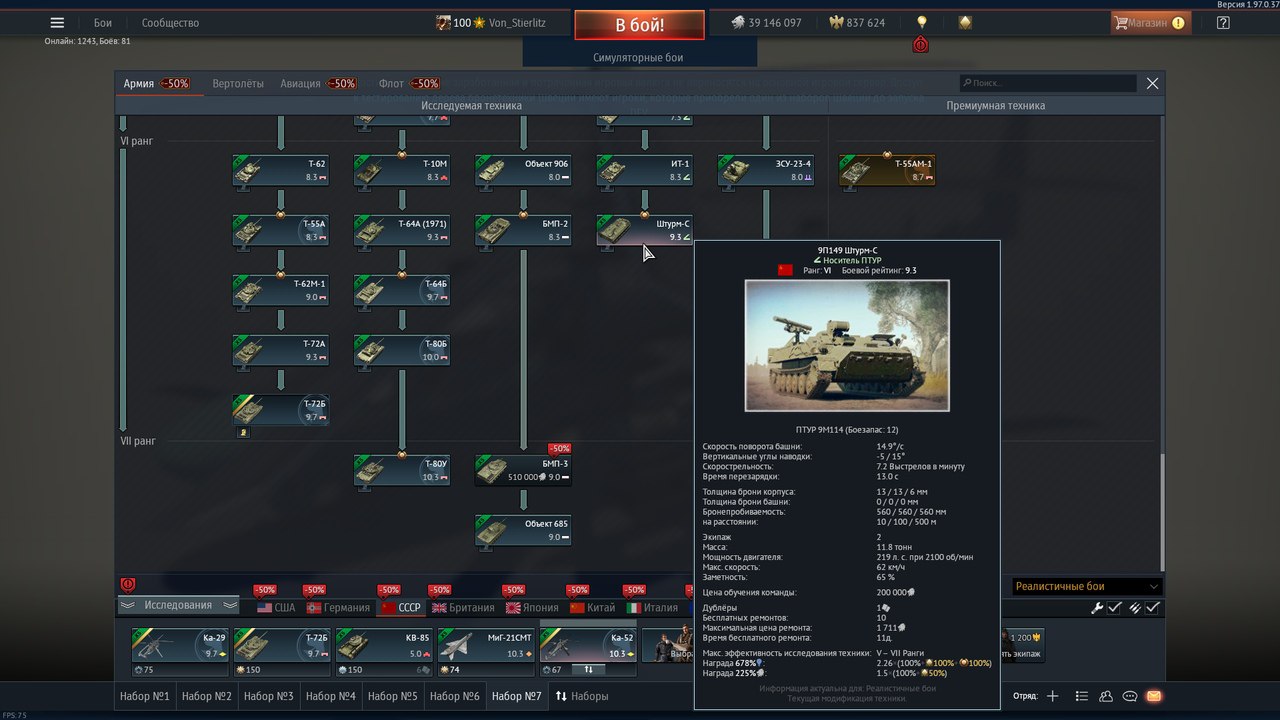Select the БМП-2 vehicle card
Viewport: 1280px width, 720px height.
click(x=523, y=231)
